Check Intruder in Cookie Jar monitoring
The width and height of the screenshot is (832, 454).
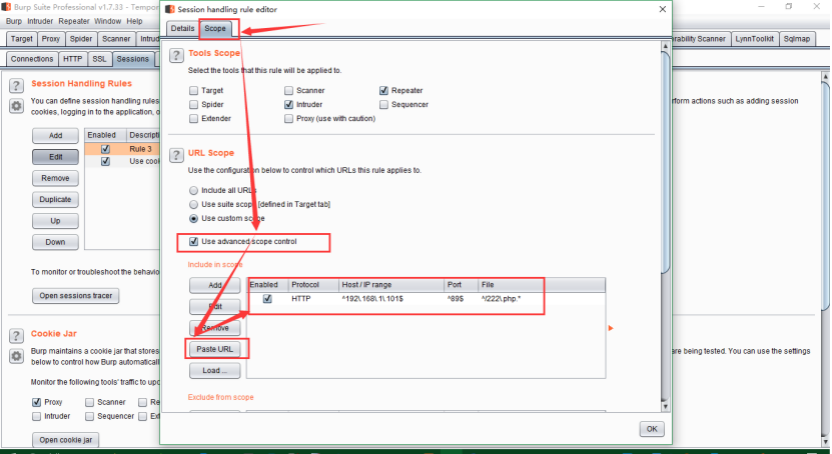click(x=37, y=416)
